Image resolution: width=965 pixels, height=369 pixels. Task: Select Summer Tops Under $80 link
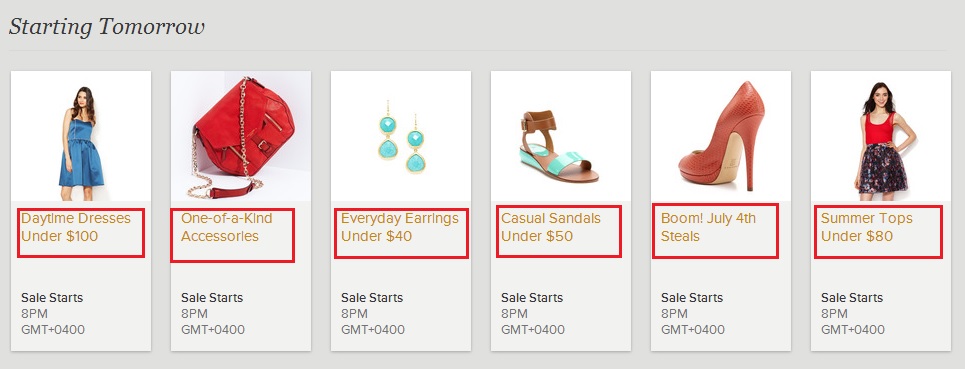(867, 227)
